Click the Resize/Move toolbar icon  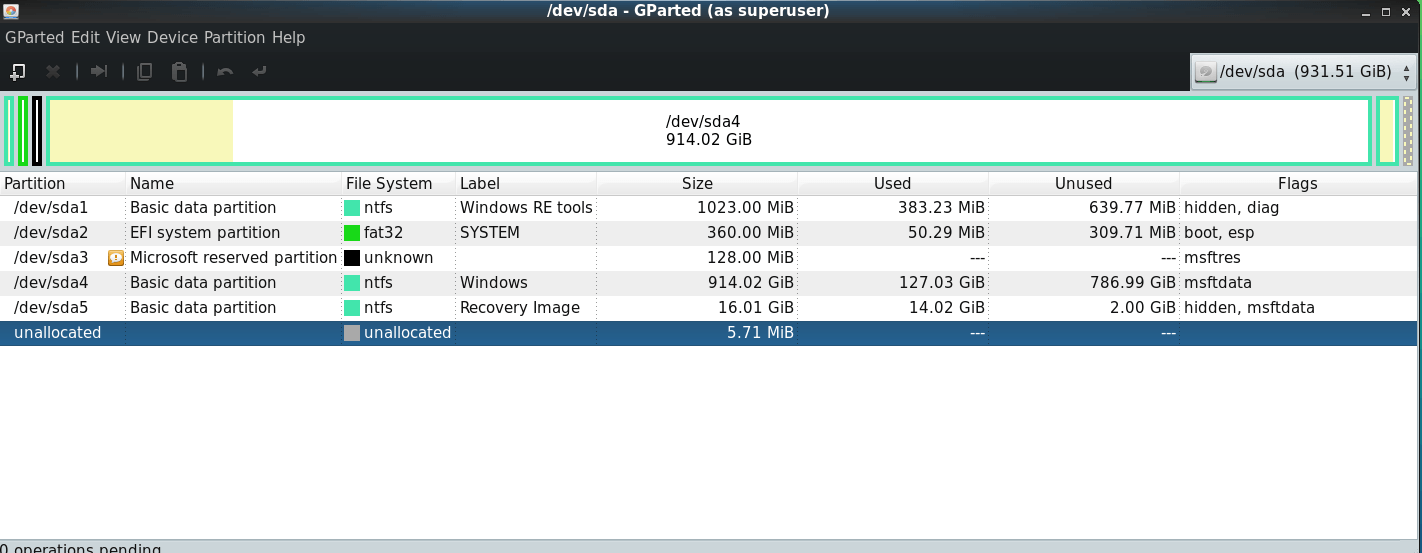click(x=99, y=72)
